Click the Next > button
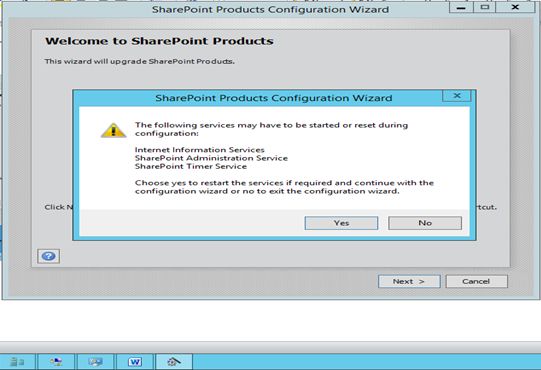Screen dimensions: 541x370 coord(409,281)
